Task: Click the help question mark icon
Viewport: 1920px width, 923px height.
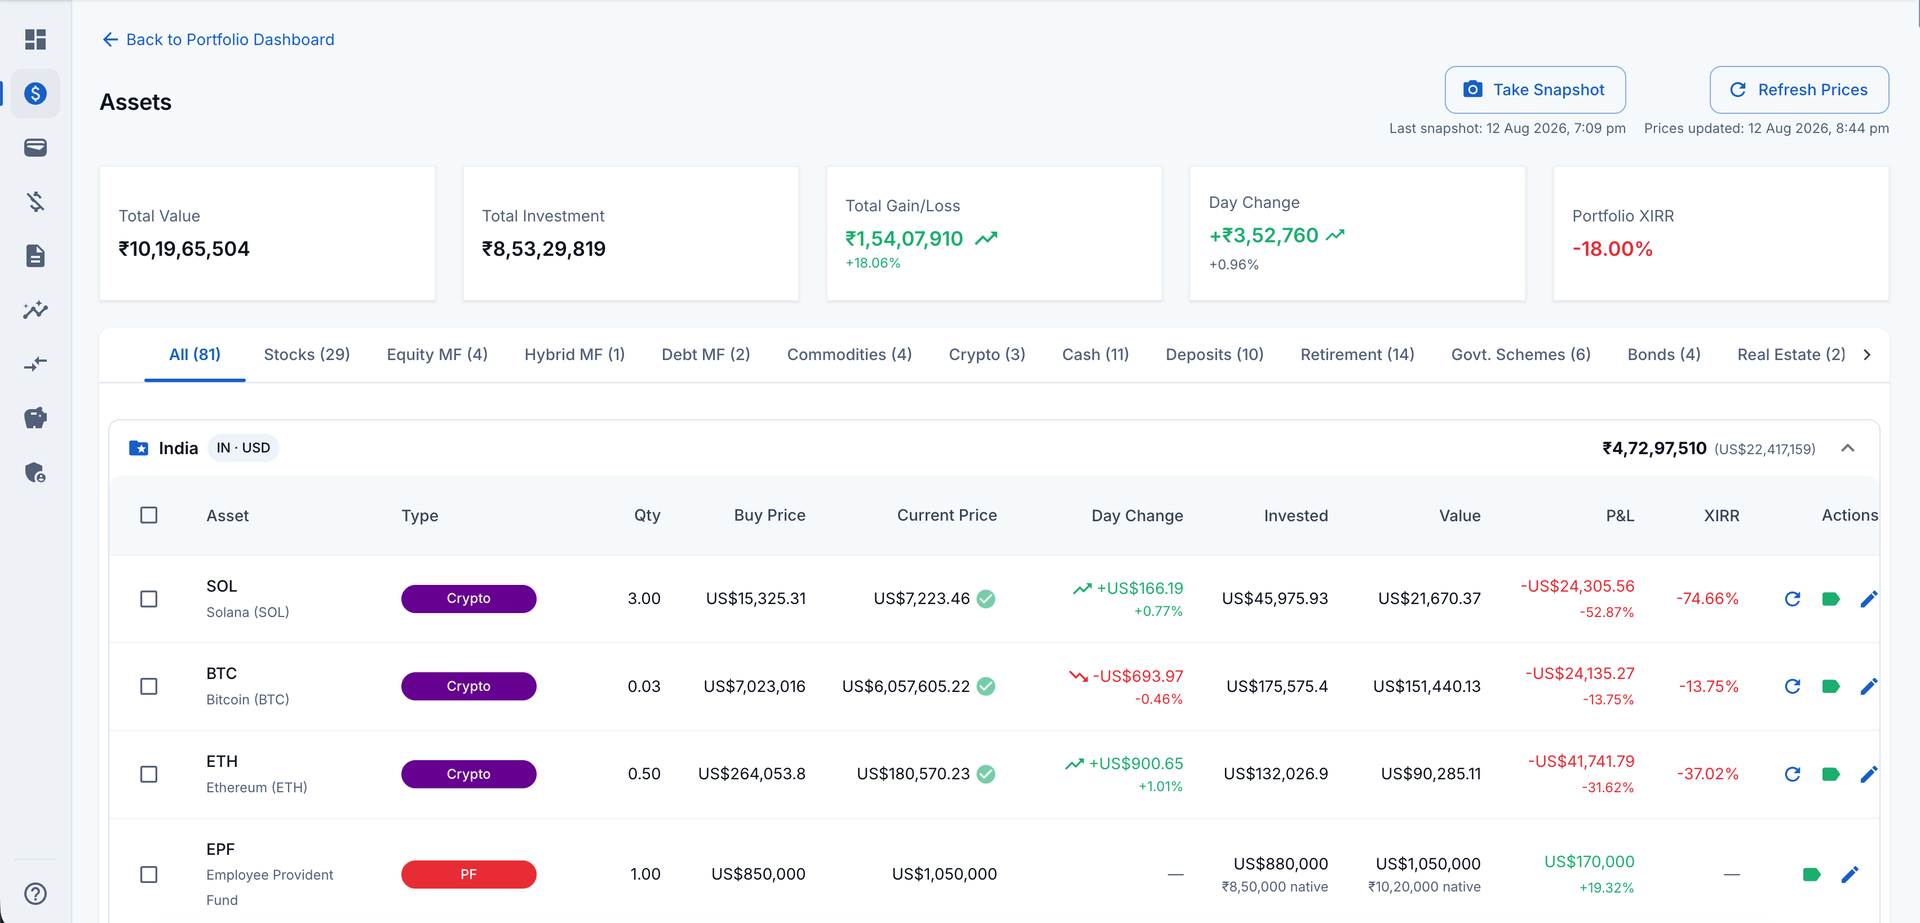Action: 36,894
